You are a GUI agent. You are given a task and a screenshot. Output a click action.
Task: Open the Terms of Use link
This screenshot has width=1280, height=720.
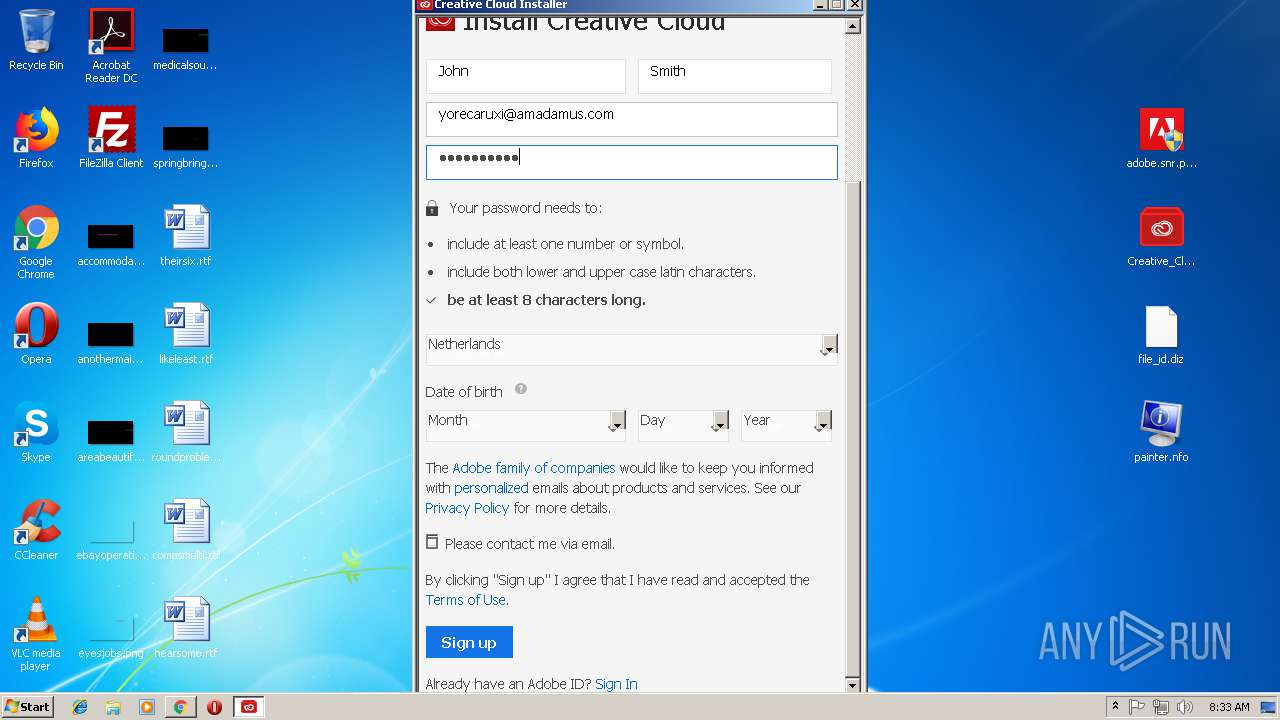466,600
